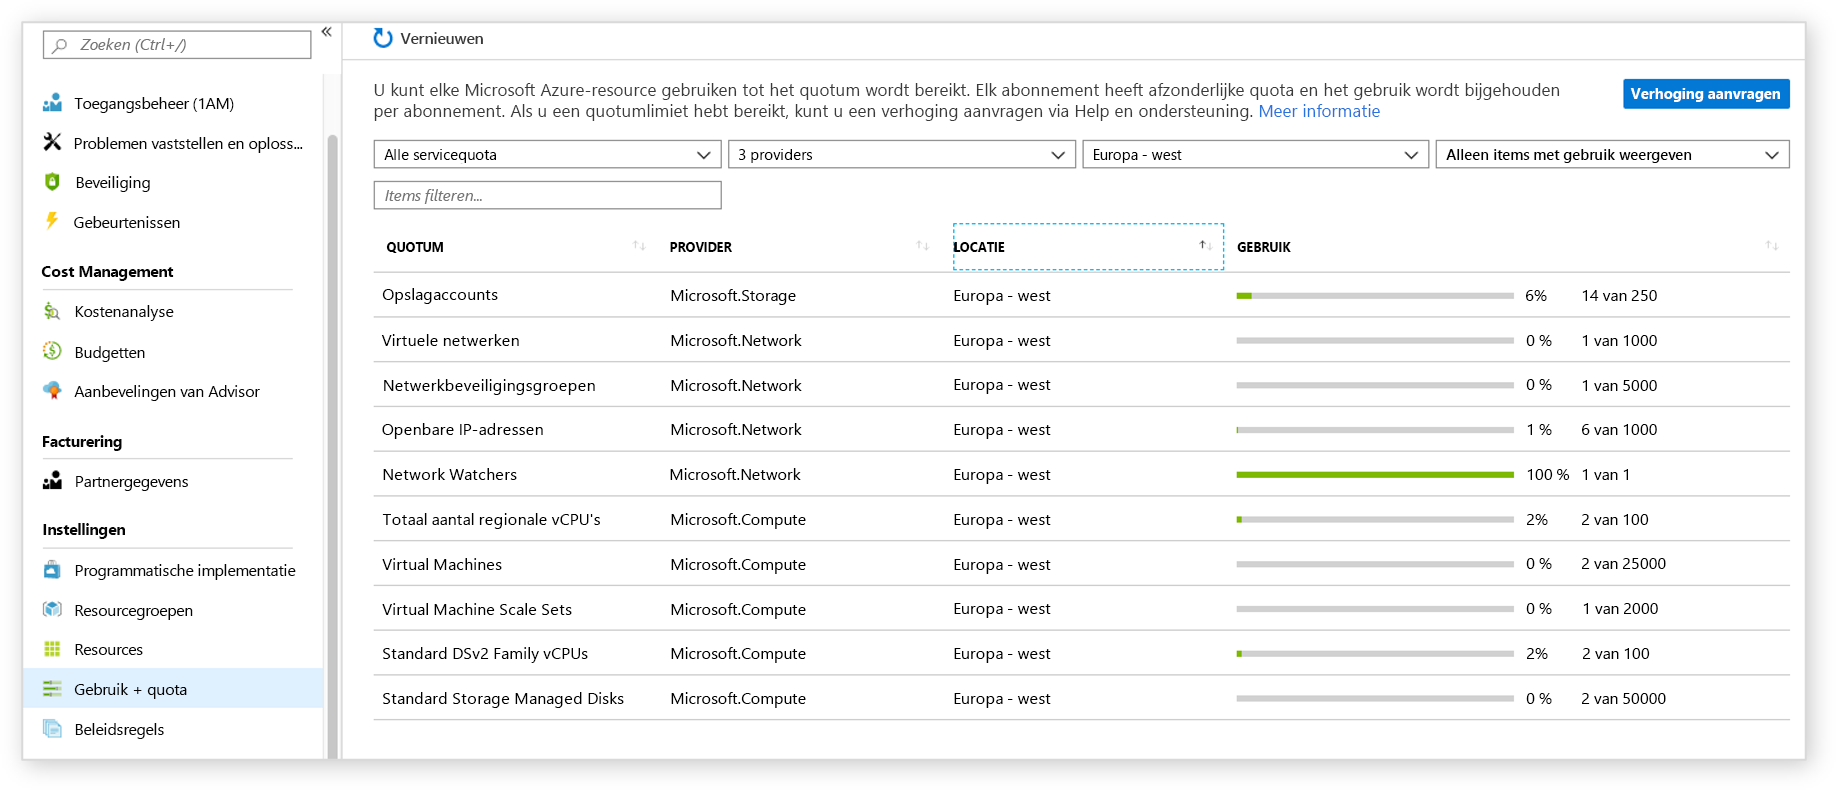
Task: Click the Gebeurtenissen lightning icon
Action: coord(52,221)
